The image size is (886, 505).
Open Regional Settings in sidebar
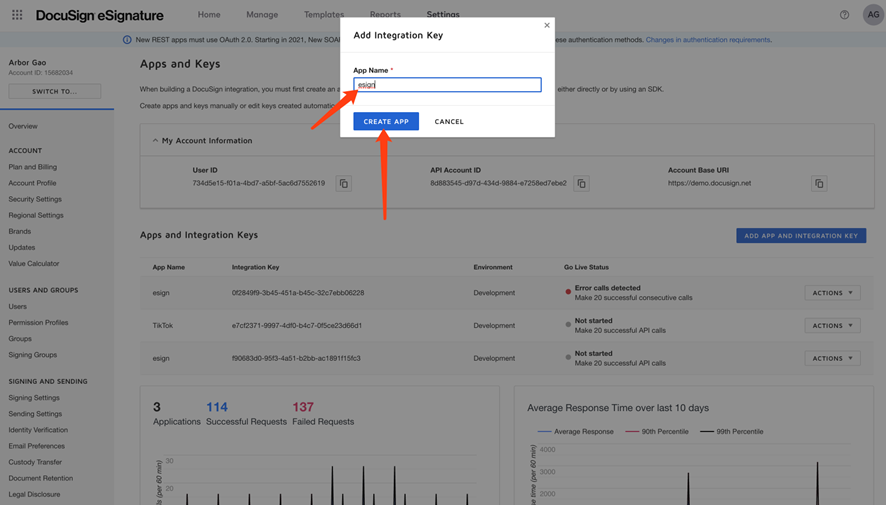(36, 215)
